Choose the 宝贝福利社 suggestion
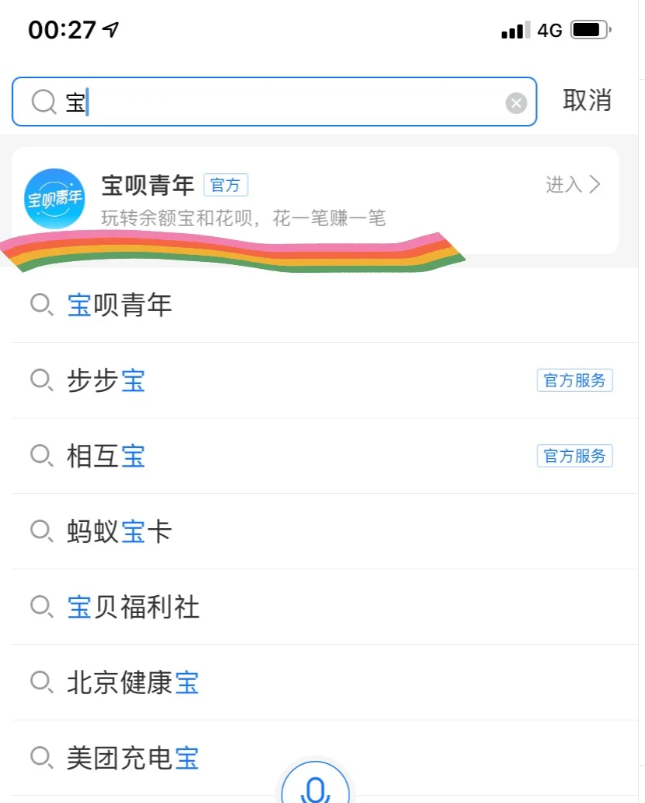This screenshot has width=645, height=803. 325,607
